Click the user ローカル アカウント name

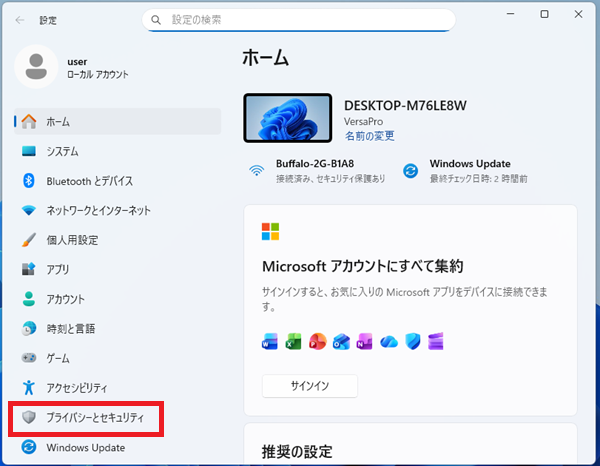pos(98,68)
